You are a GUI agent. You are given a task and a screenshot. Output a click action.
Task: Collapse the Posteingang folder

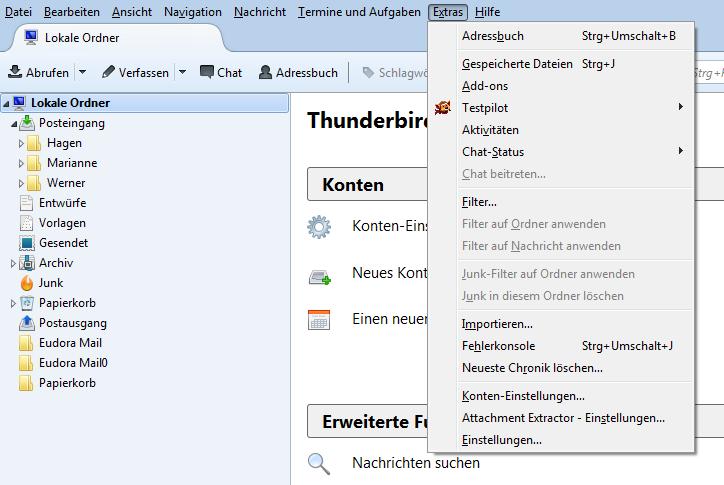click(14, 124)
